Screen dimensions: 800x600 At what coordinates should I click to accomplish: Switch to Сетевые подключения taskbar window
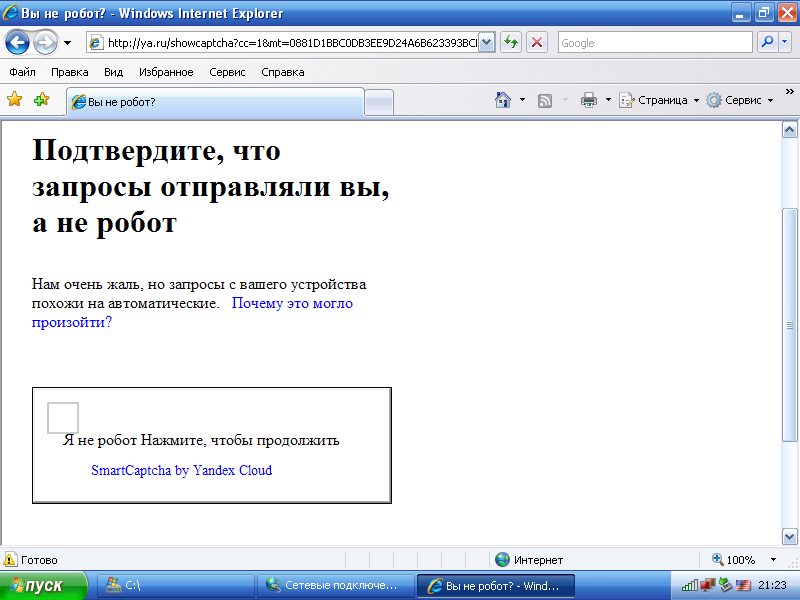pos(335,585)
